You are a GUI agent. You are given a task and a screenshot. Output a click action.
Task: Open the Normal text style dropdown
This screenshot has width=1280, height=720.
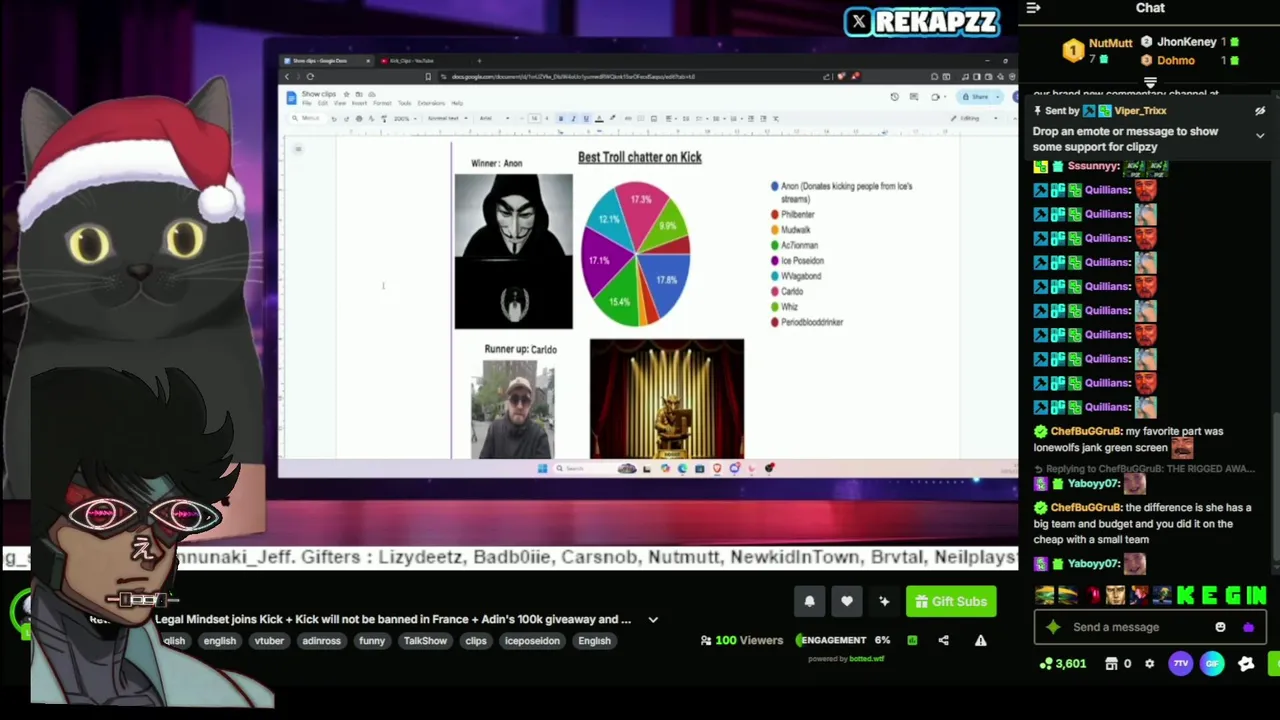click(x=446, y=118)
